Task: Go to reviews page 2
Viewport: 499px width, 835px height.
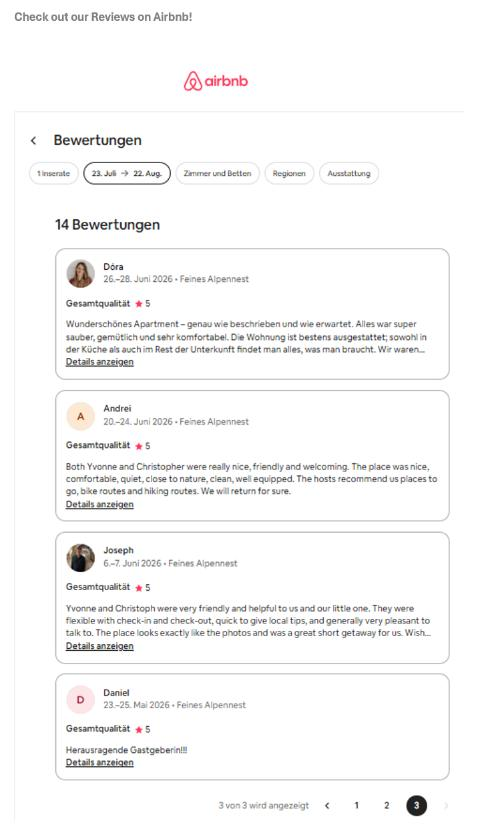Action: point(387,806)
